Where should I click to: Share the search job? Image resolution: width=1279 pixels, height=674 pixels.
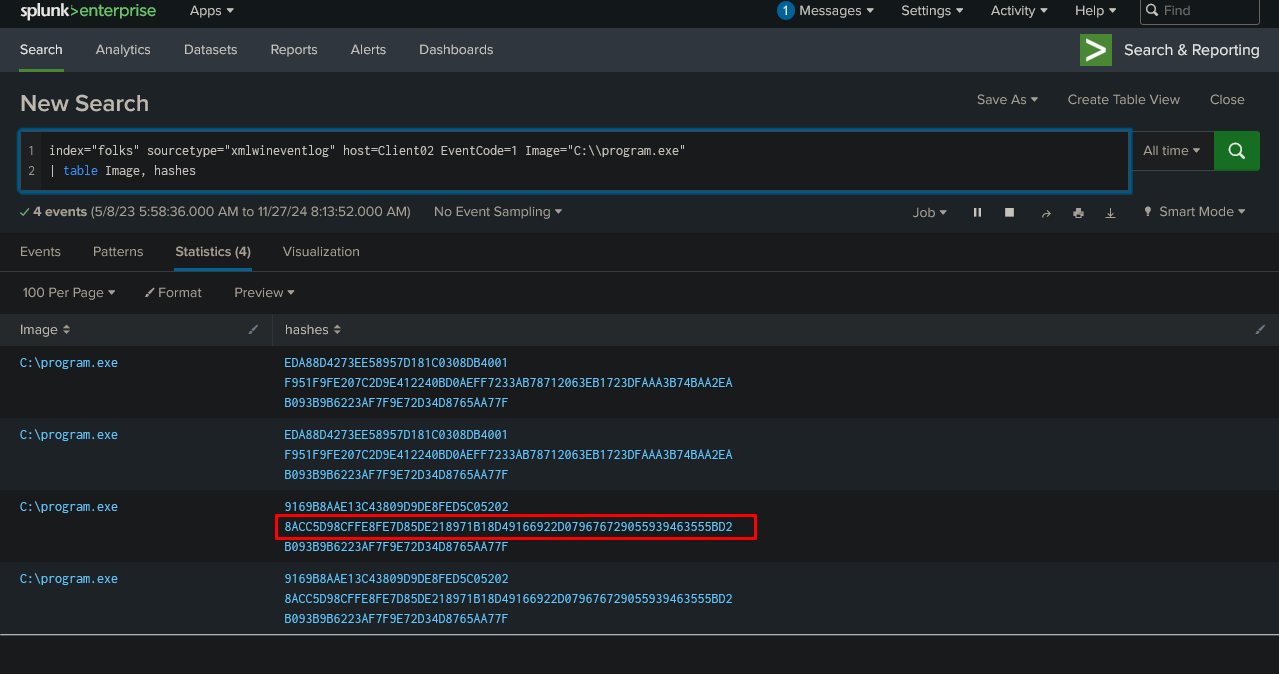(x=1046, y=212)
